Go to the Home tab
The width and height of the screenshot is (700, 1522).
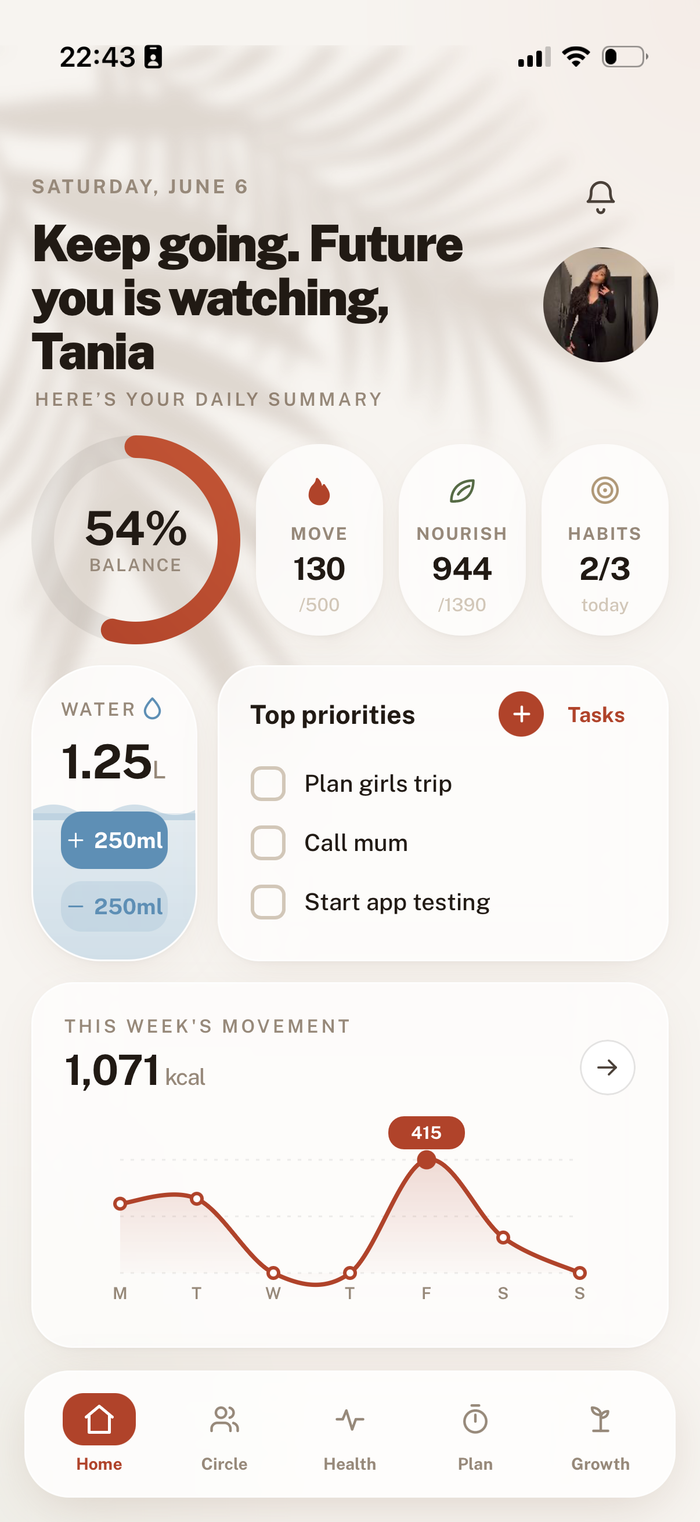99,1436
